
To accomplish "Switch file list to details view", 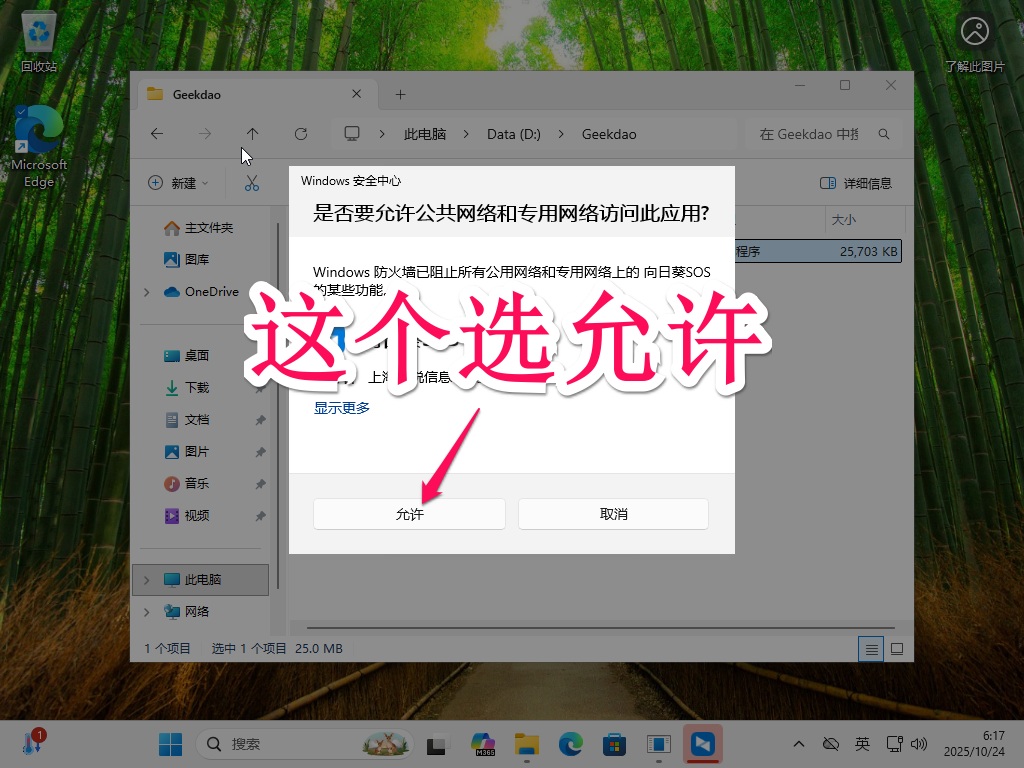I will (870, 648).
